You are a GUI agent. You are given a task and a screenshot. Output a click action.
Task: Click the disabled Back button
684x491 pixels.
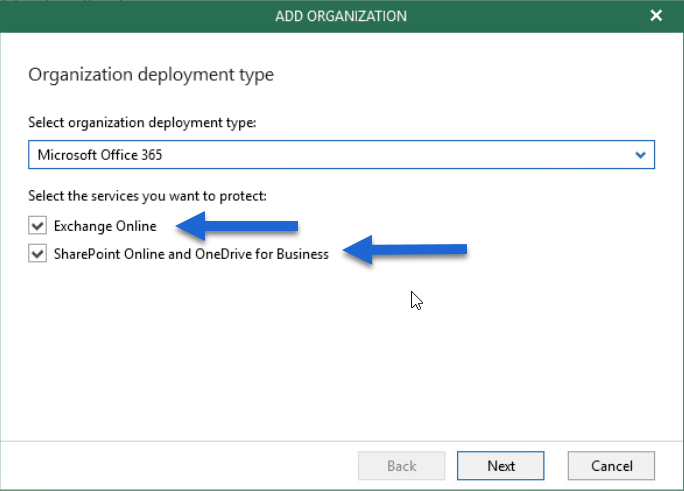click(x=401, y=466)
